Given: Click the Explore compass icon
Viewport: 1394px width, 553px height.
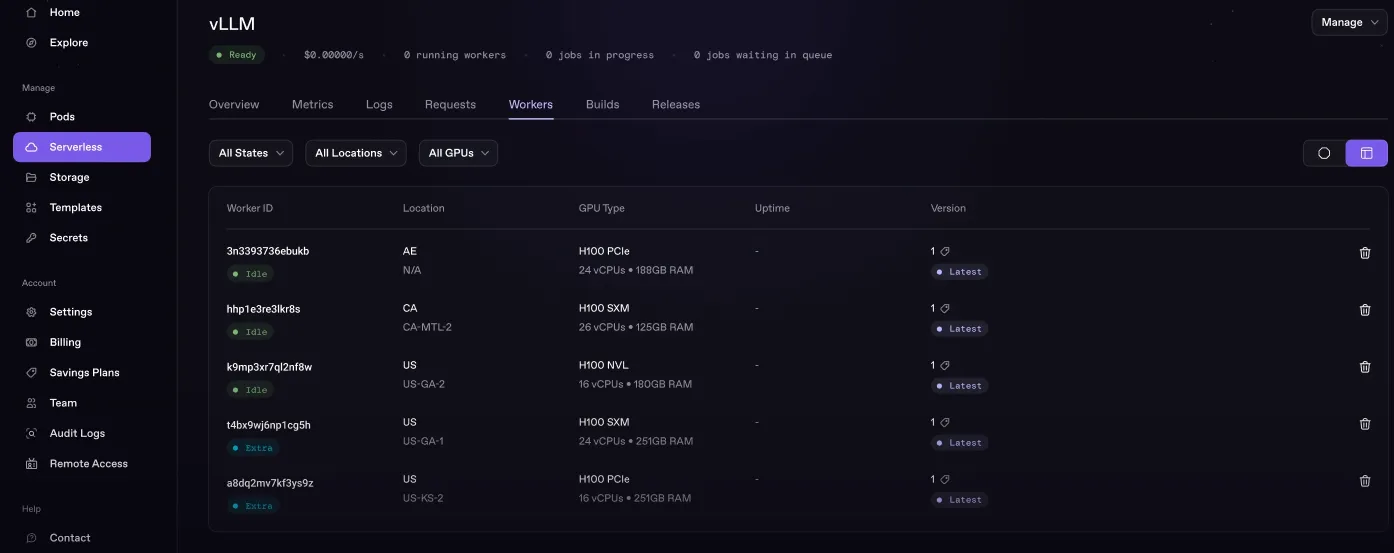Looking at the screenshot, I should click(x=31, y=43).
